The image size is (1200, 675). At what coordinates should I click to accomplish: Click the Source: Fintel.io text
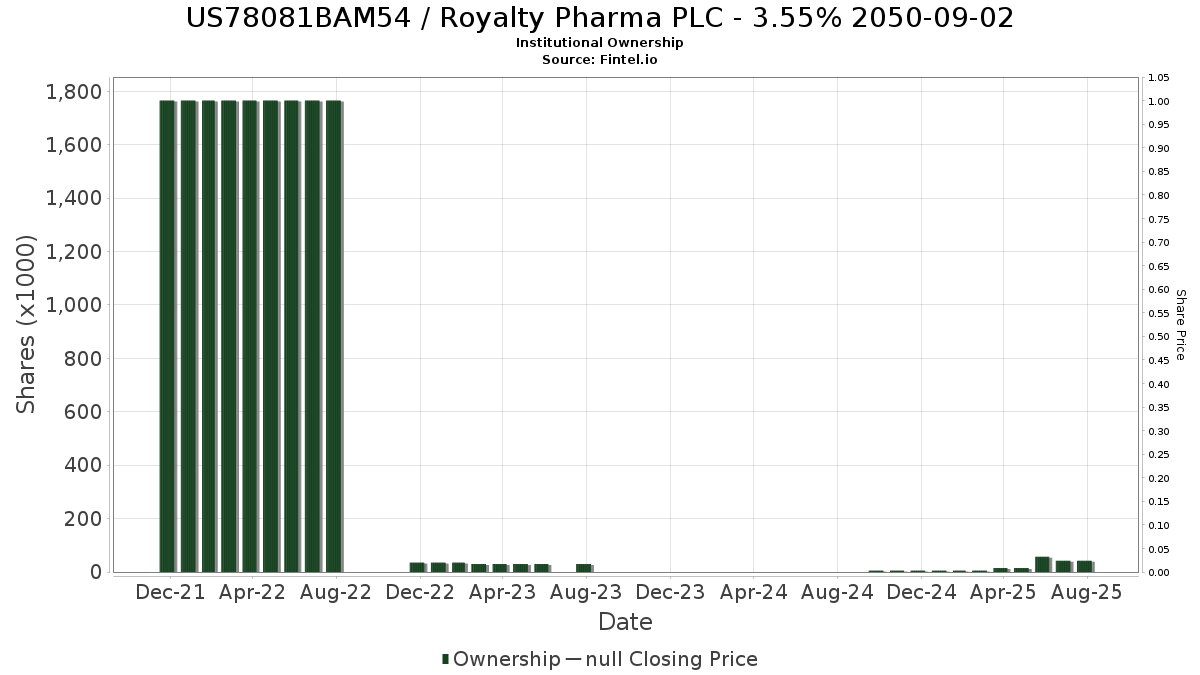[x=599, y=59]
